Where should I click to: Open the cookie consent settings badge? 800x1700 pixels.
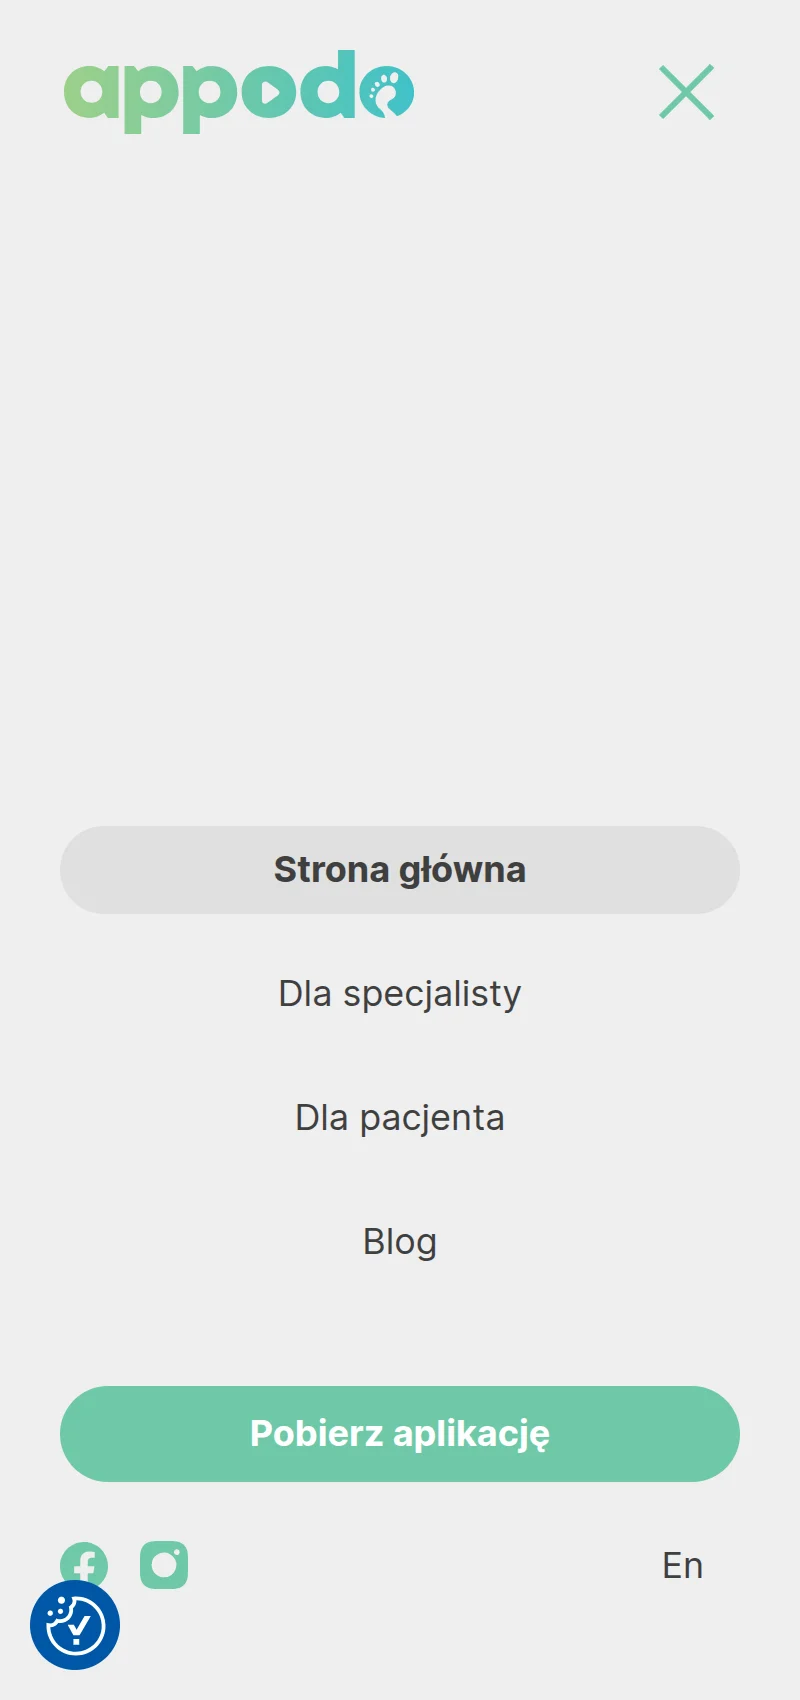pyautogui.click(x=75, y=1625)
